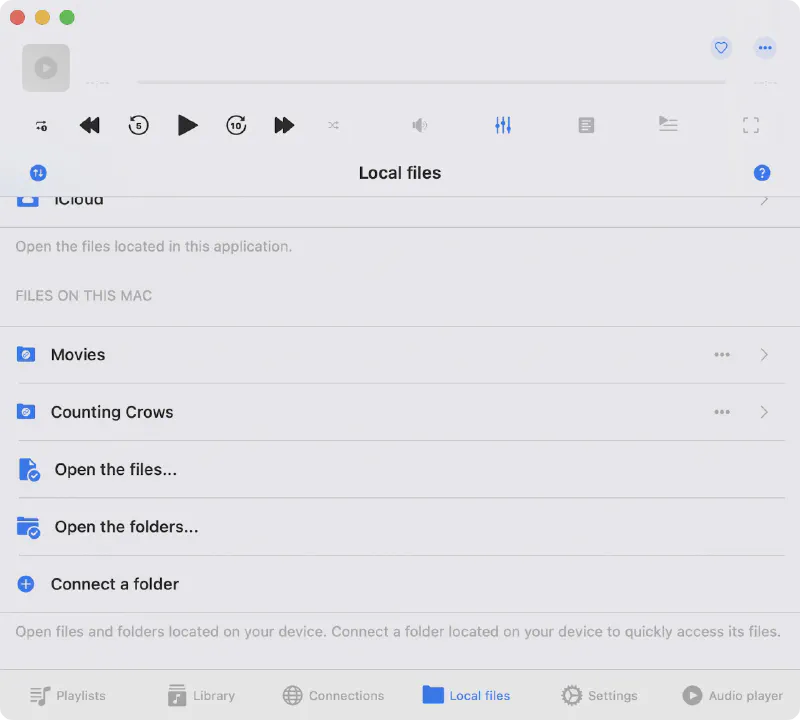The width and height of the screenshot is (800, 720).
Task: Switch to the Settings tab
Action: tap(599, 695)
